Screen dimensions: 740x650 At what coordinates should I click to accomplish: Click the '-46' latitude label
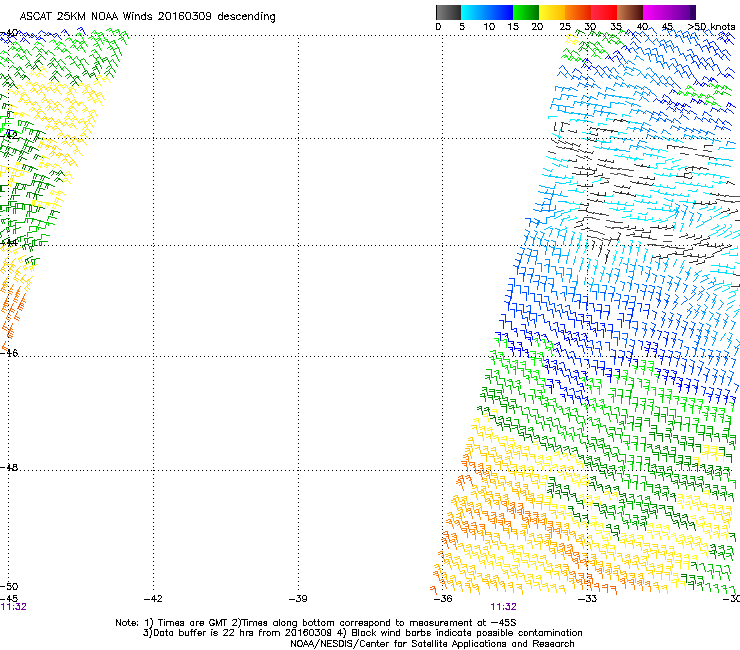(9, 353)
